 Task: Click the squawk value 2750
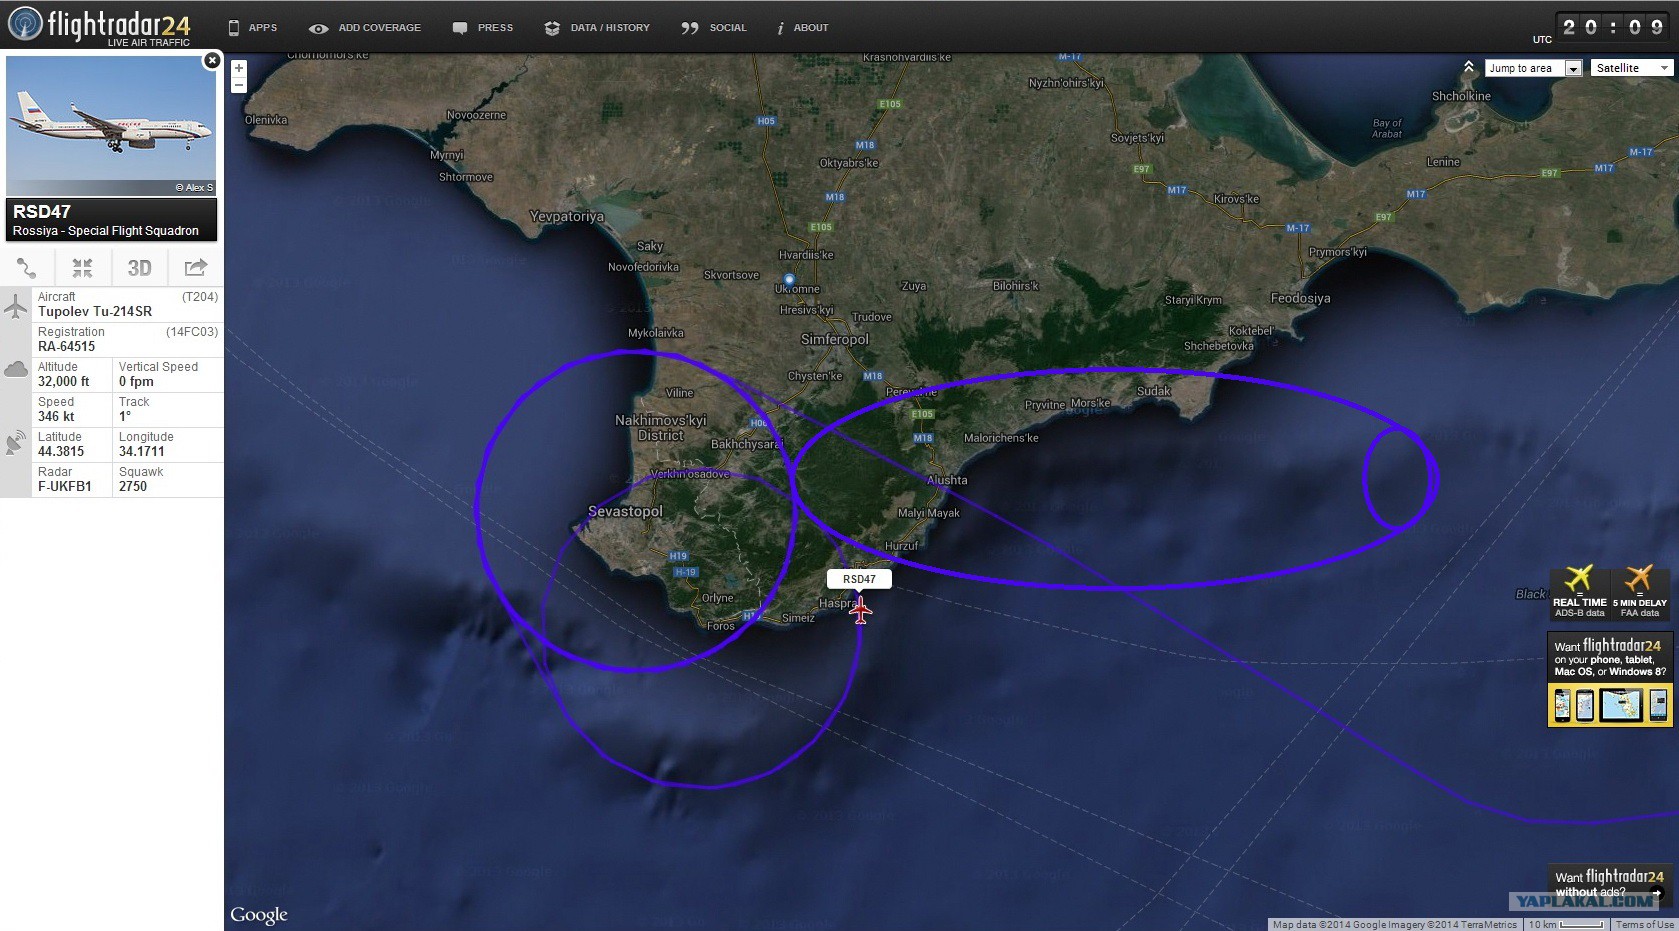tap(133, 487)
